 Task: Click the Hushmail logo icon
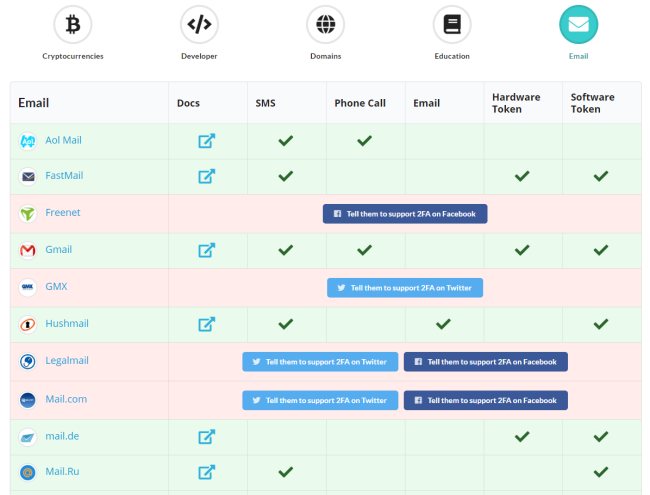pyautogui.click(x=28, y=324)
